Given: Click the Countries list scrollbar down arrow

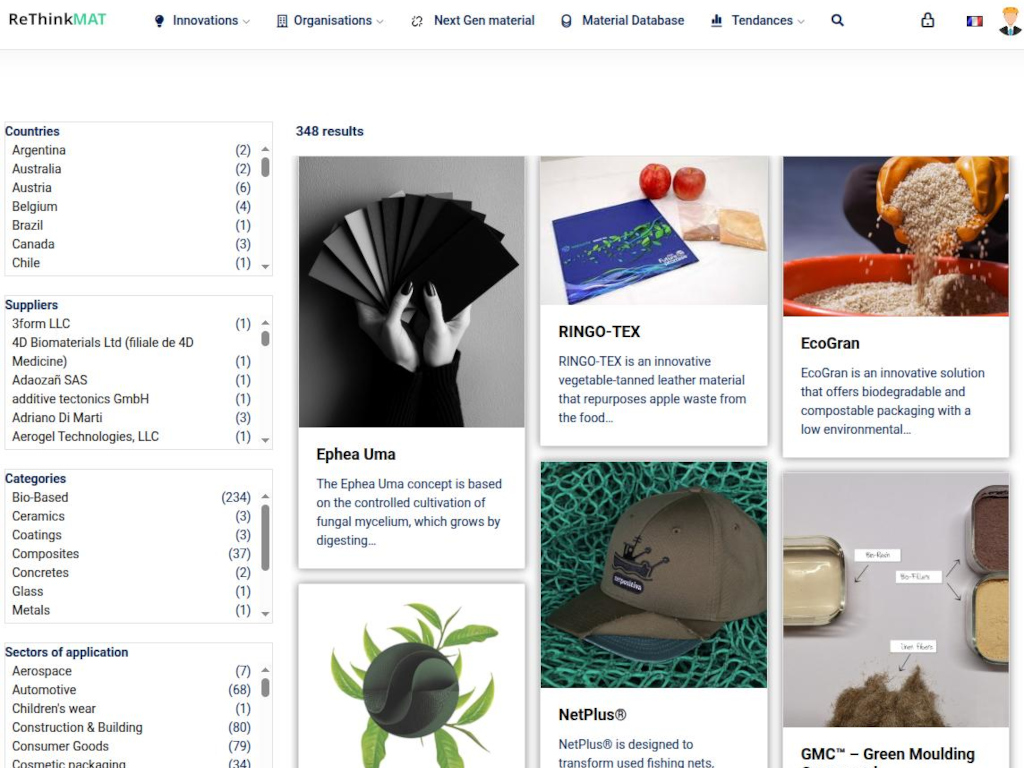Looking at the screenshot, I should tap(265, 266).
